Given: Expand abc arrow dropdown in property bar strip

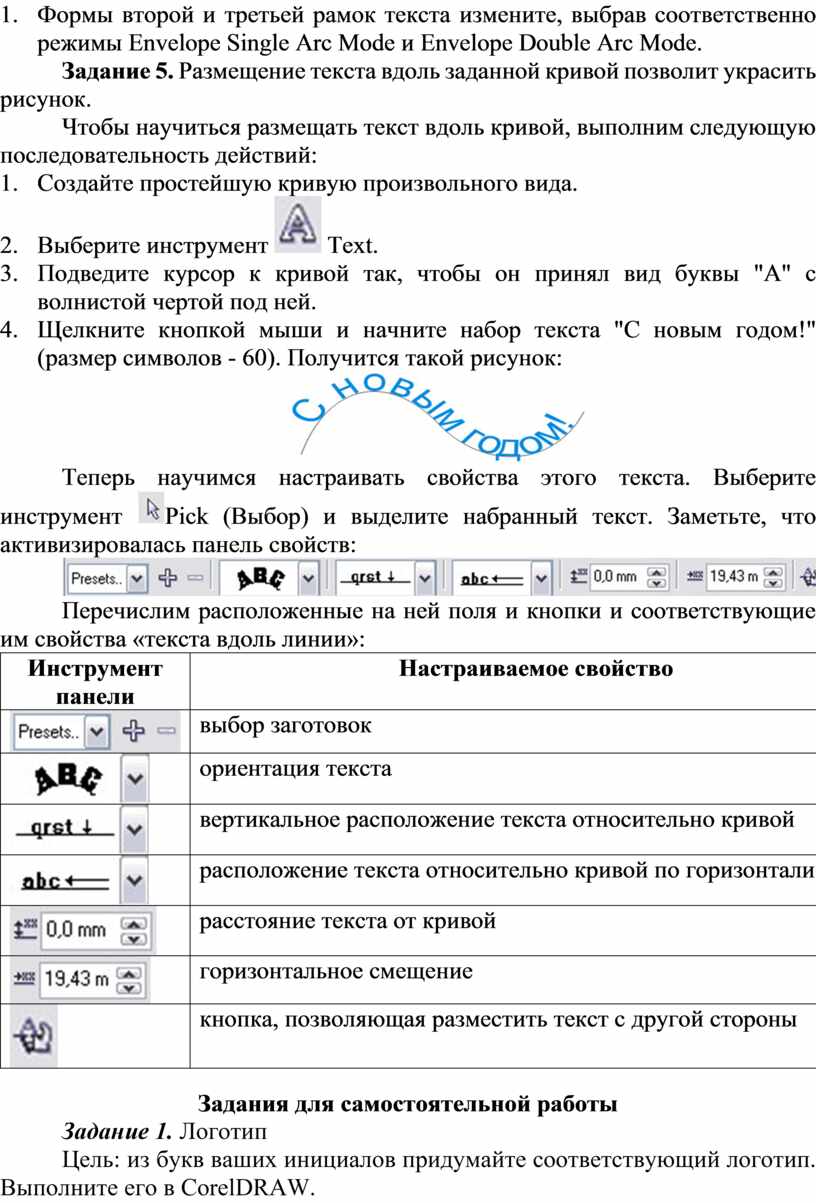Looking at the screenshot, I should pyautogui.click(x=542, y=577).
